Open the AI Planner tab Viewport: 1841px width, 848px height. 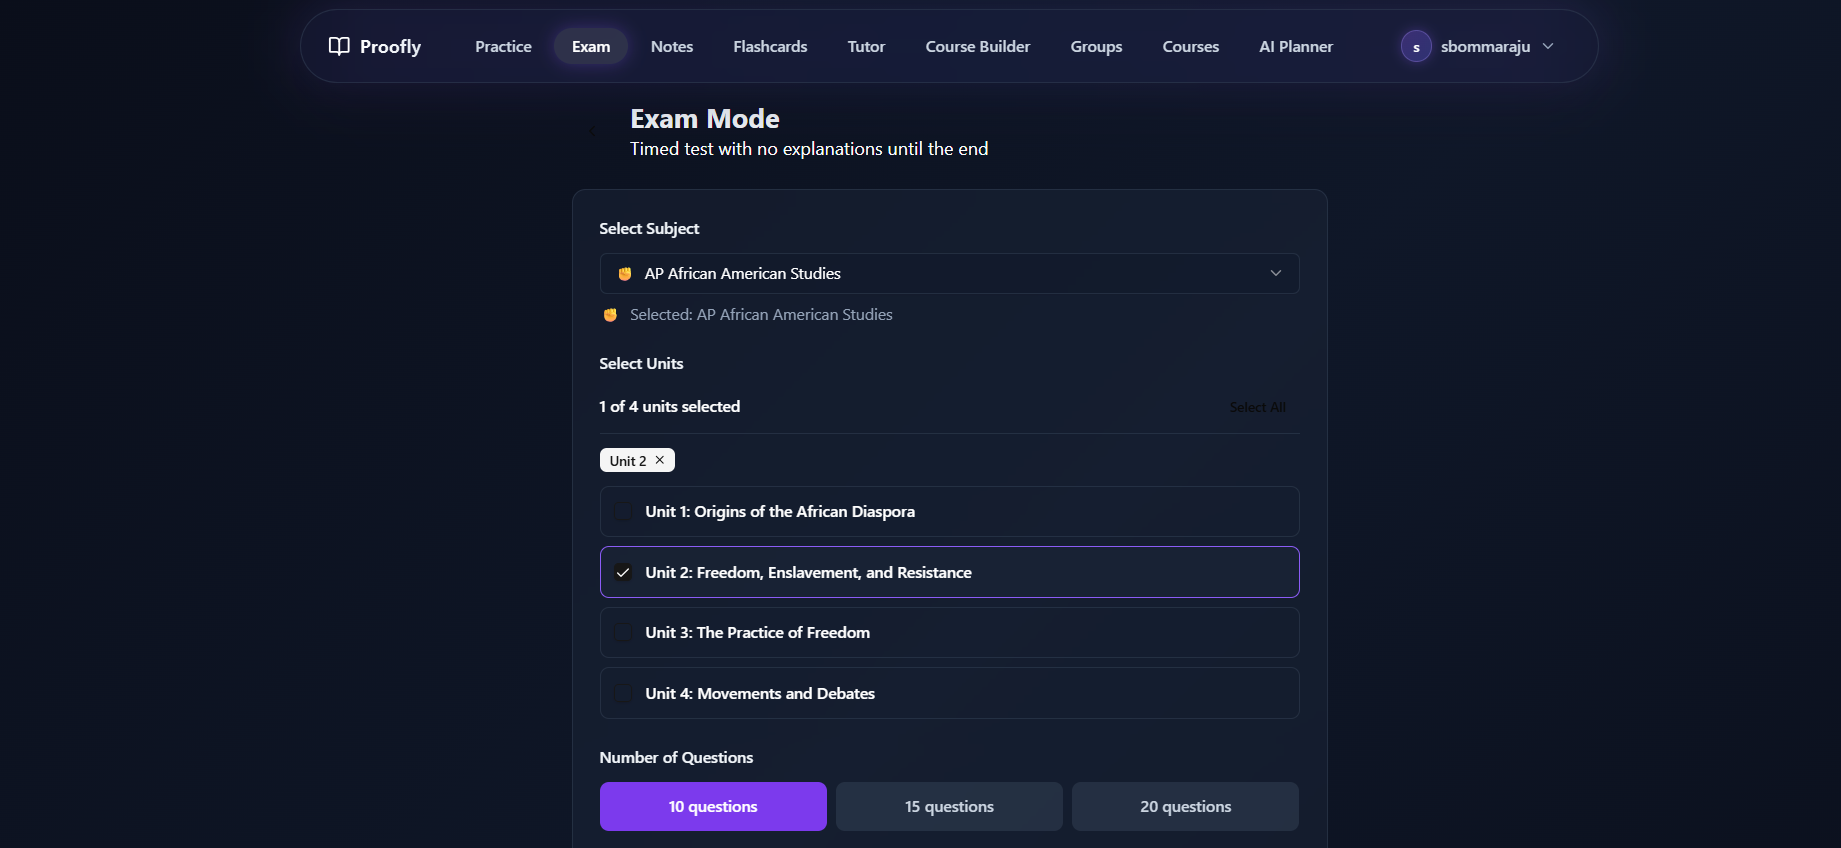click(x=1296, y=46)
